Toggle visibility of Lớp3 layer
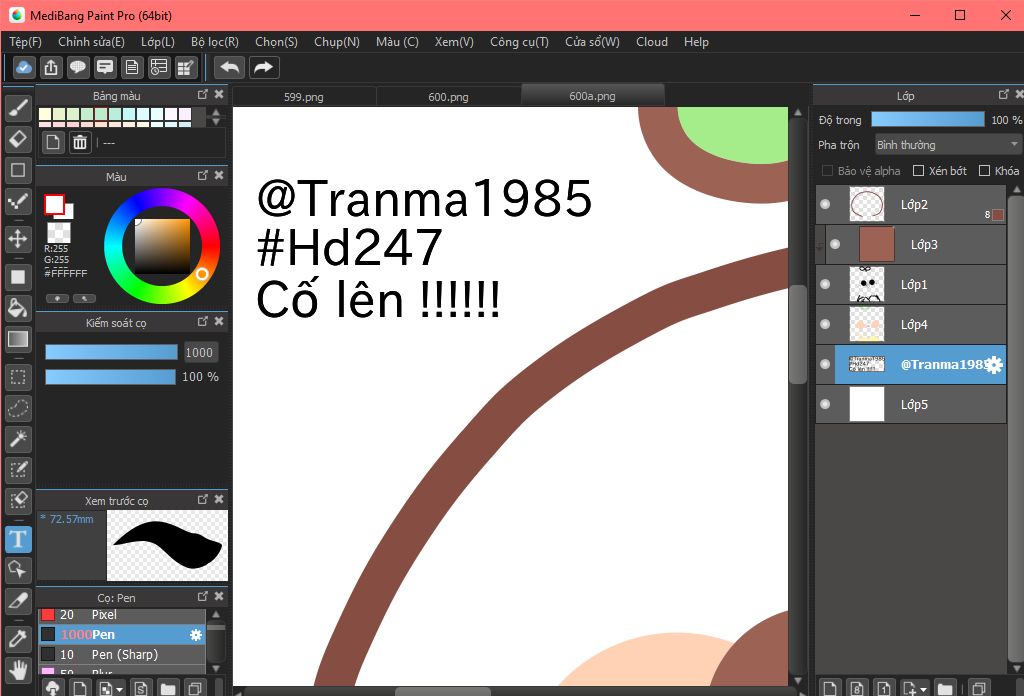Viewport: 1024px width, 696px height. pos(835,244)
